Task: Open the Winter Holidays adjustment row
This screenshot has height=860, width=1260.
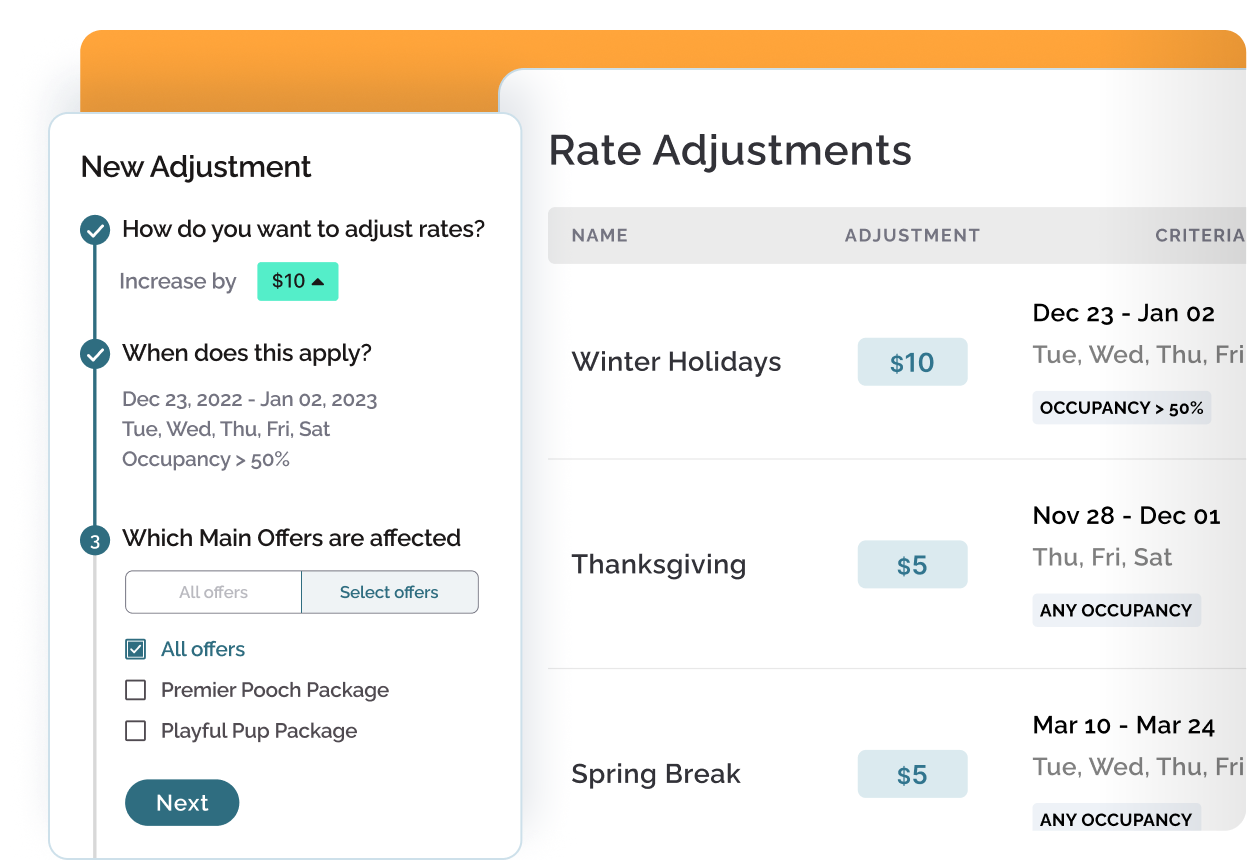Action: (897, 362)
